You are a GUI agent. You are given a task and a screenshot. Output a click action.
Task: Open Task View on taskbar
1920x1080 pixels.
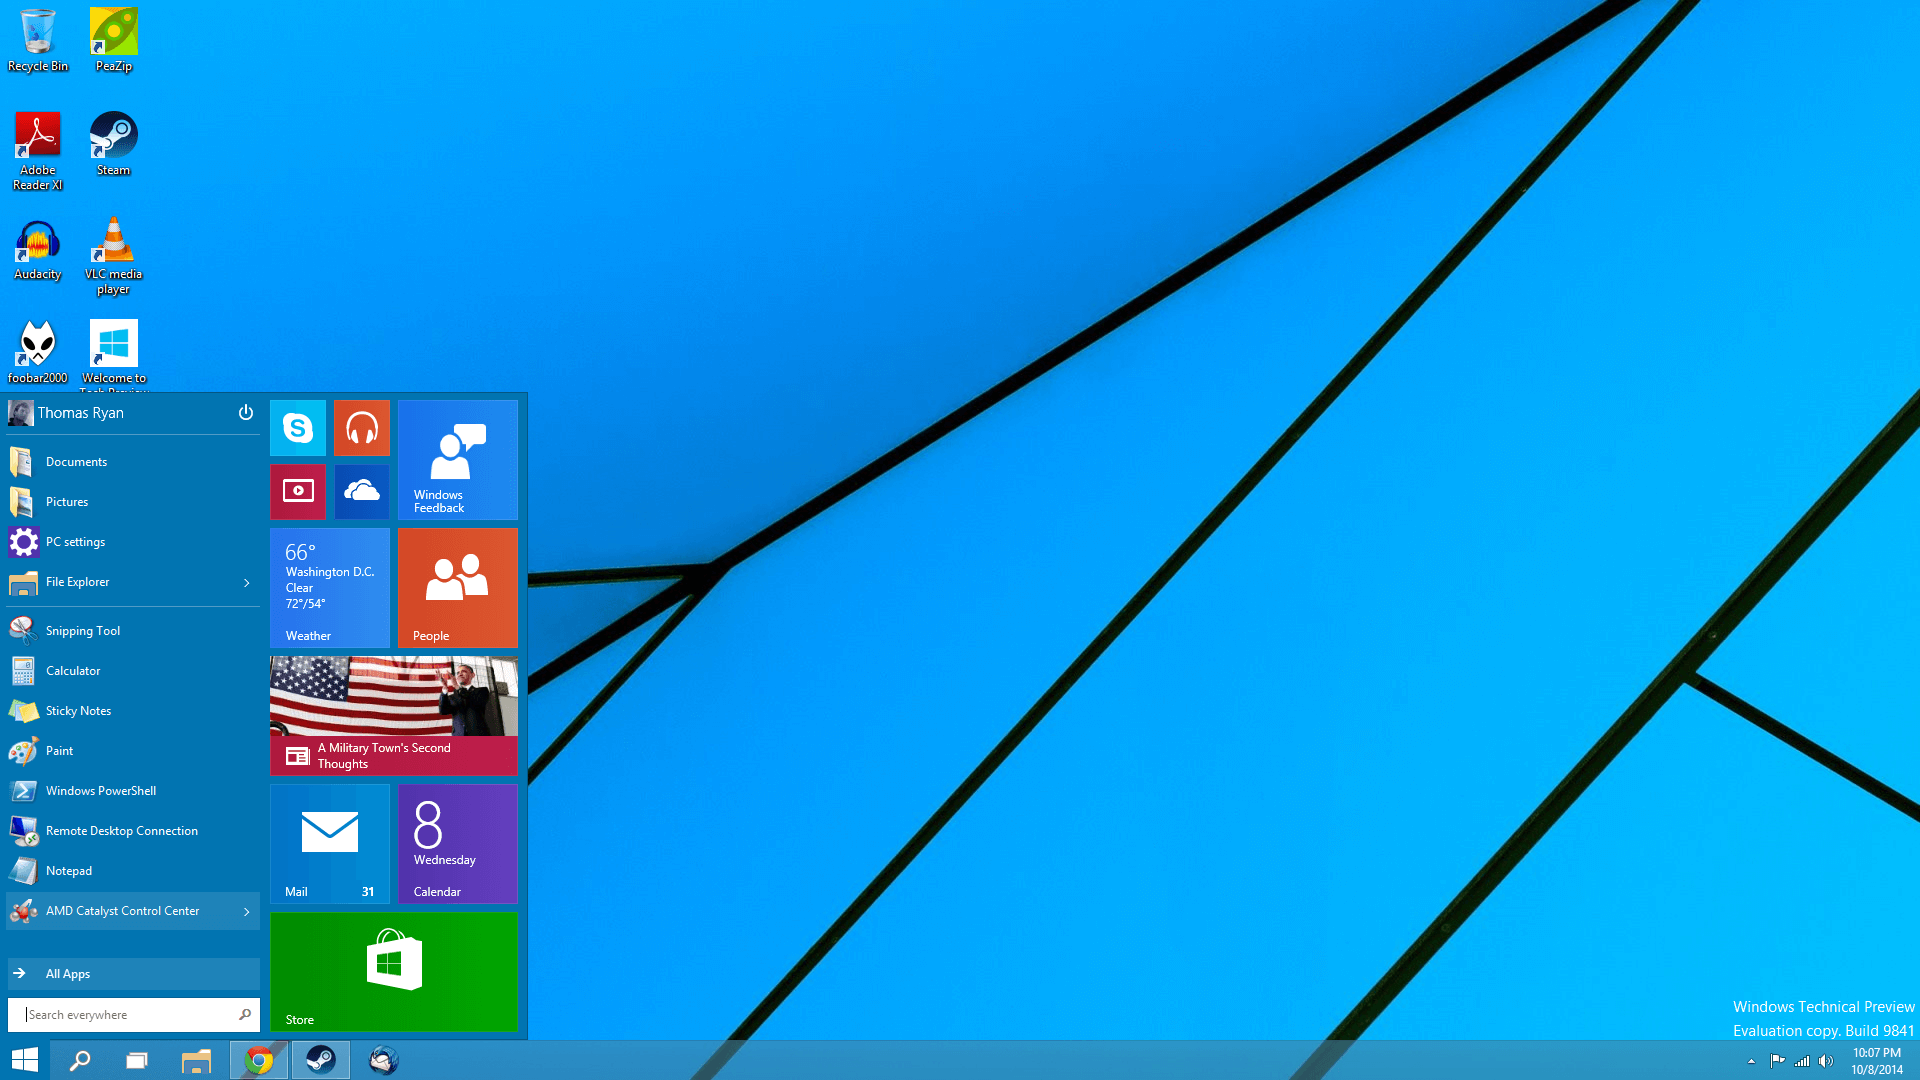[x=137, y=1060]
